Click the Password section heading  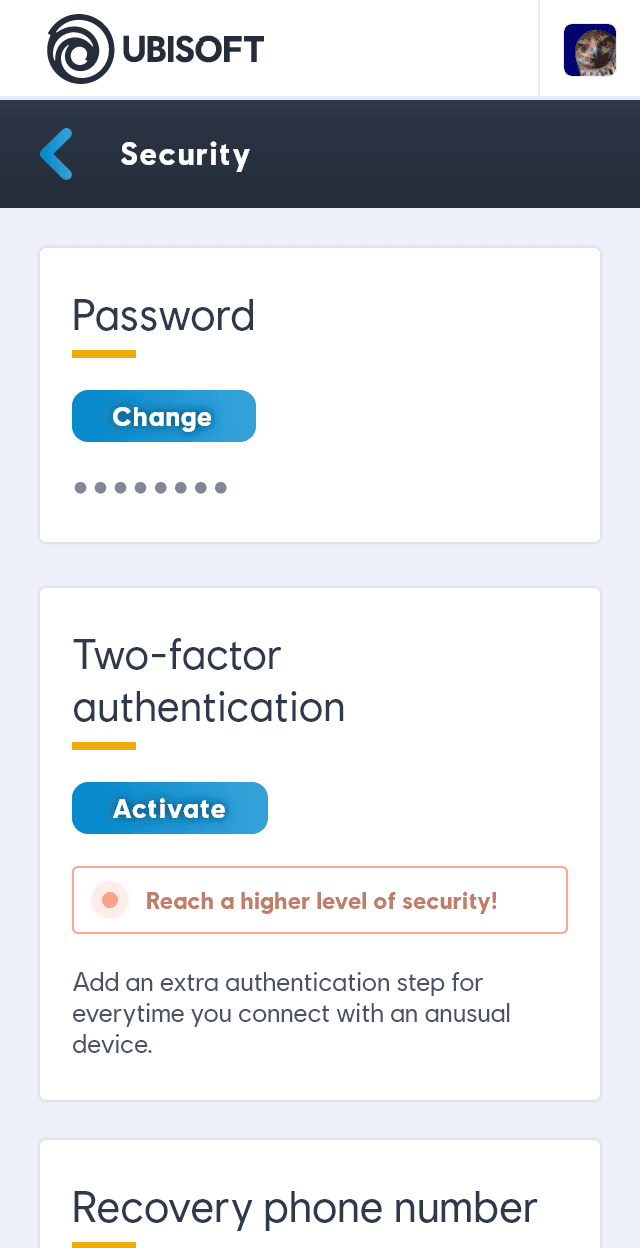(164, 316)
